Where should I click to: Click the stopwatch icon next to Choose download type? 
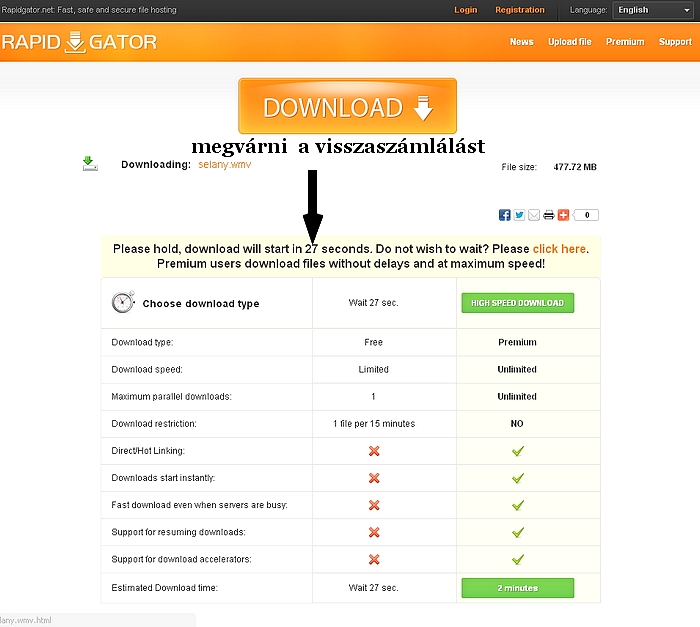123,302
